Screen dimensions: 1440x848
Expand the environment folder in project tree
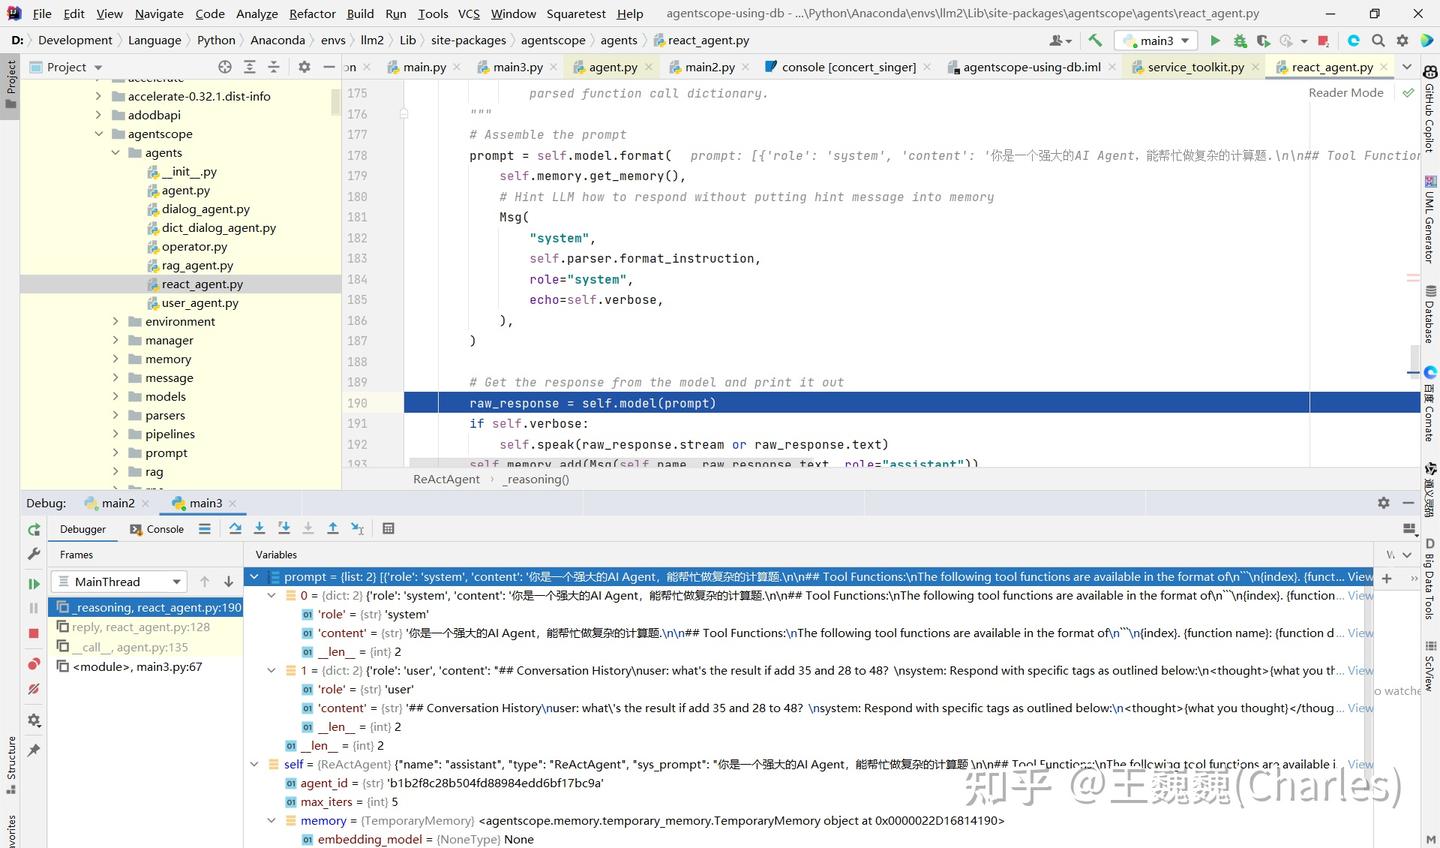click(x=115, y=322)
